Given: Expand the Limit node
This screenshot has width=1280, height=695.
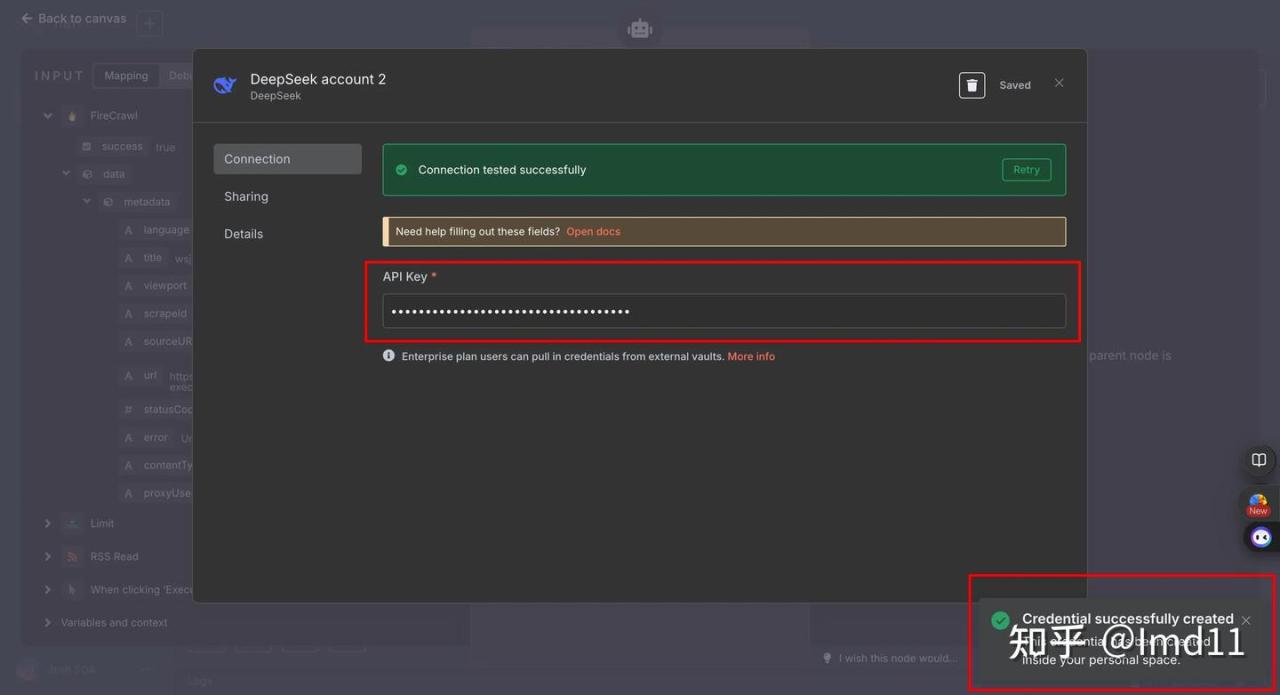Looking at the screenshot, I should pos(47,523).
